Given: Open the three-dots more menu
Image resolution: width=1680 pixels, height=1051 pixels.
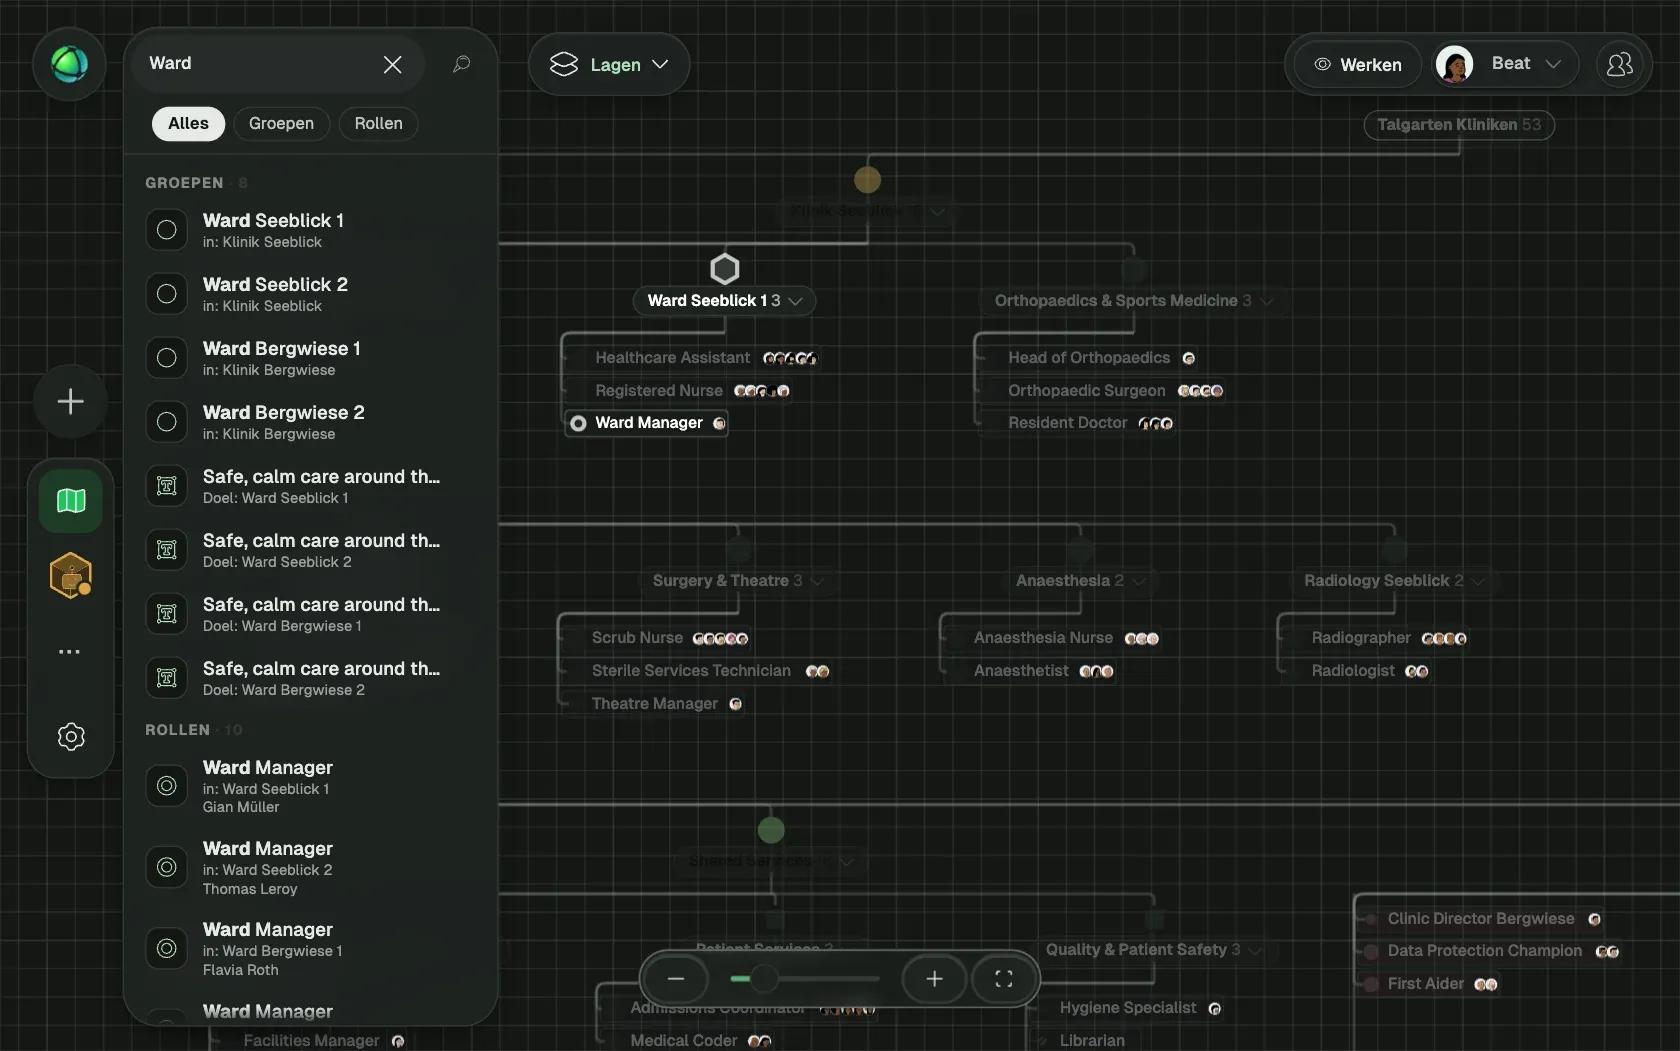Looking at the screenshot, I should [x=69, y=651].
